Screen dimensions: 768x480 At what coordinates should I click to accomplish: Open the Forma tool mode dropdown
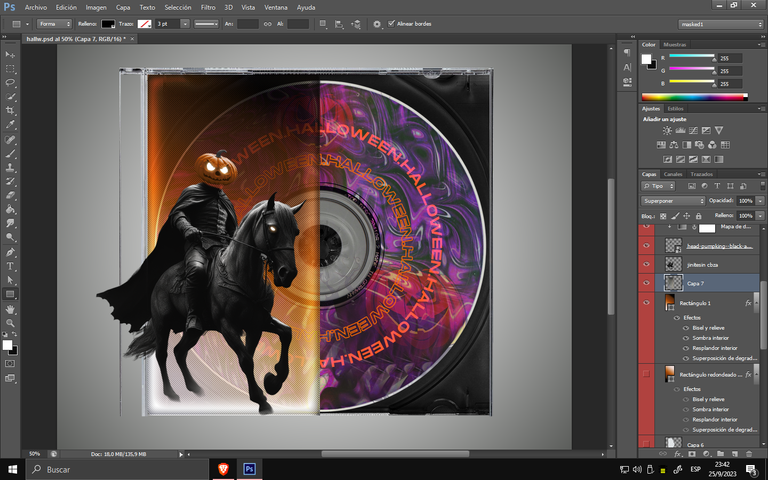pos(54,24)
